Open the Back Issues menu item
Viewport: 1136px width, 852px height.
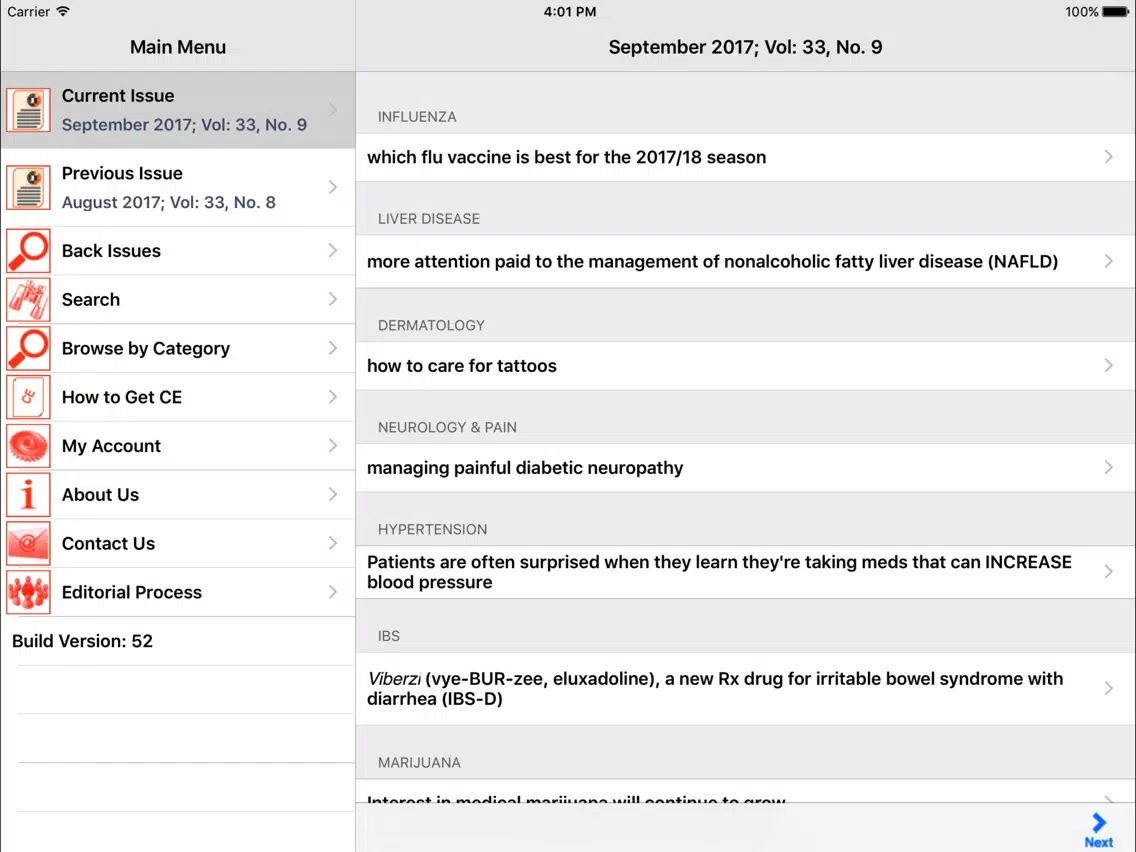point(178,251)
